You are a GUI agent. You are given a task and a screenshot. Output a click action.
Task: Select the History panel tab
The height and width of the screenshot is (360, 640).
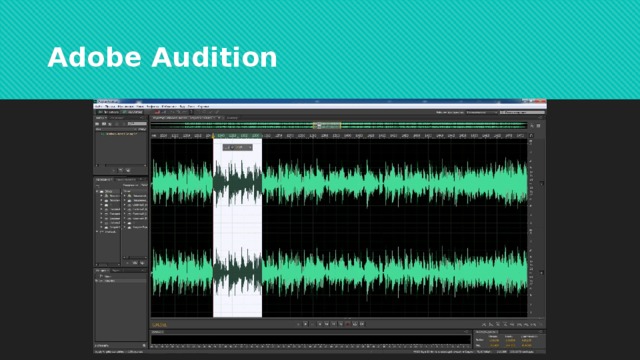point(101,271)
